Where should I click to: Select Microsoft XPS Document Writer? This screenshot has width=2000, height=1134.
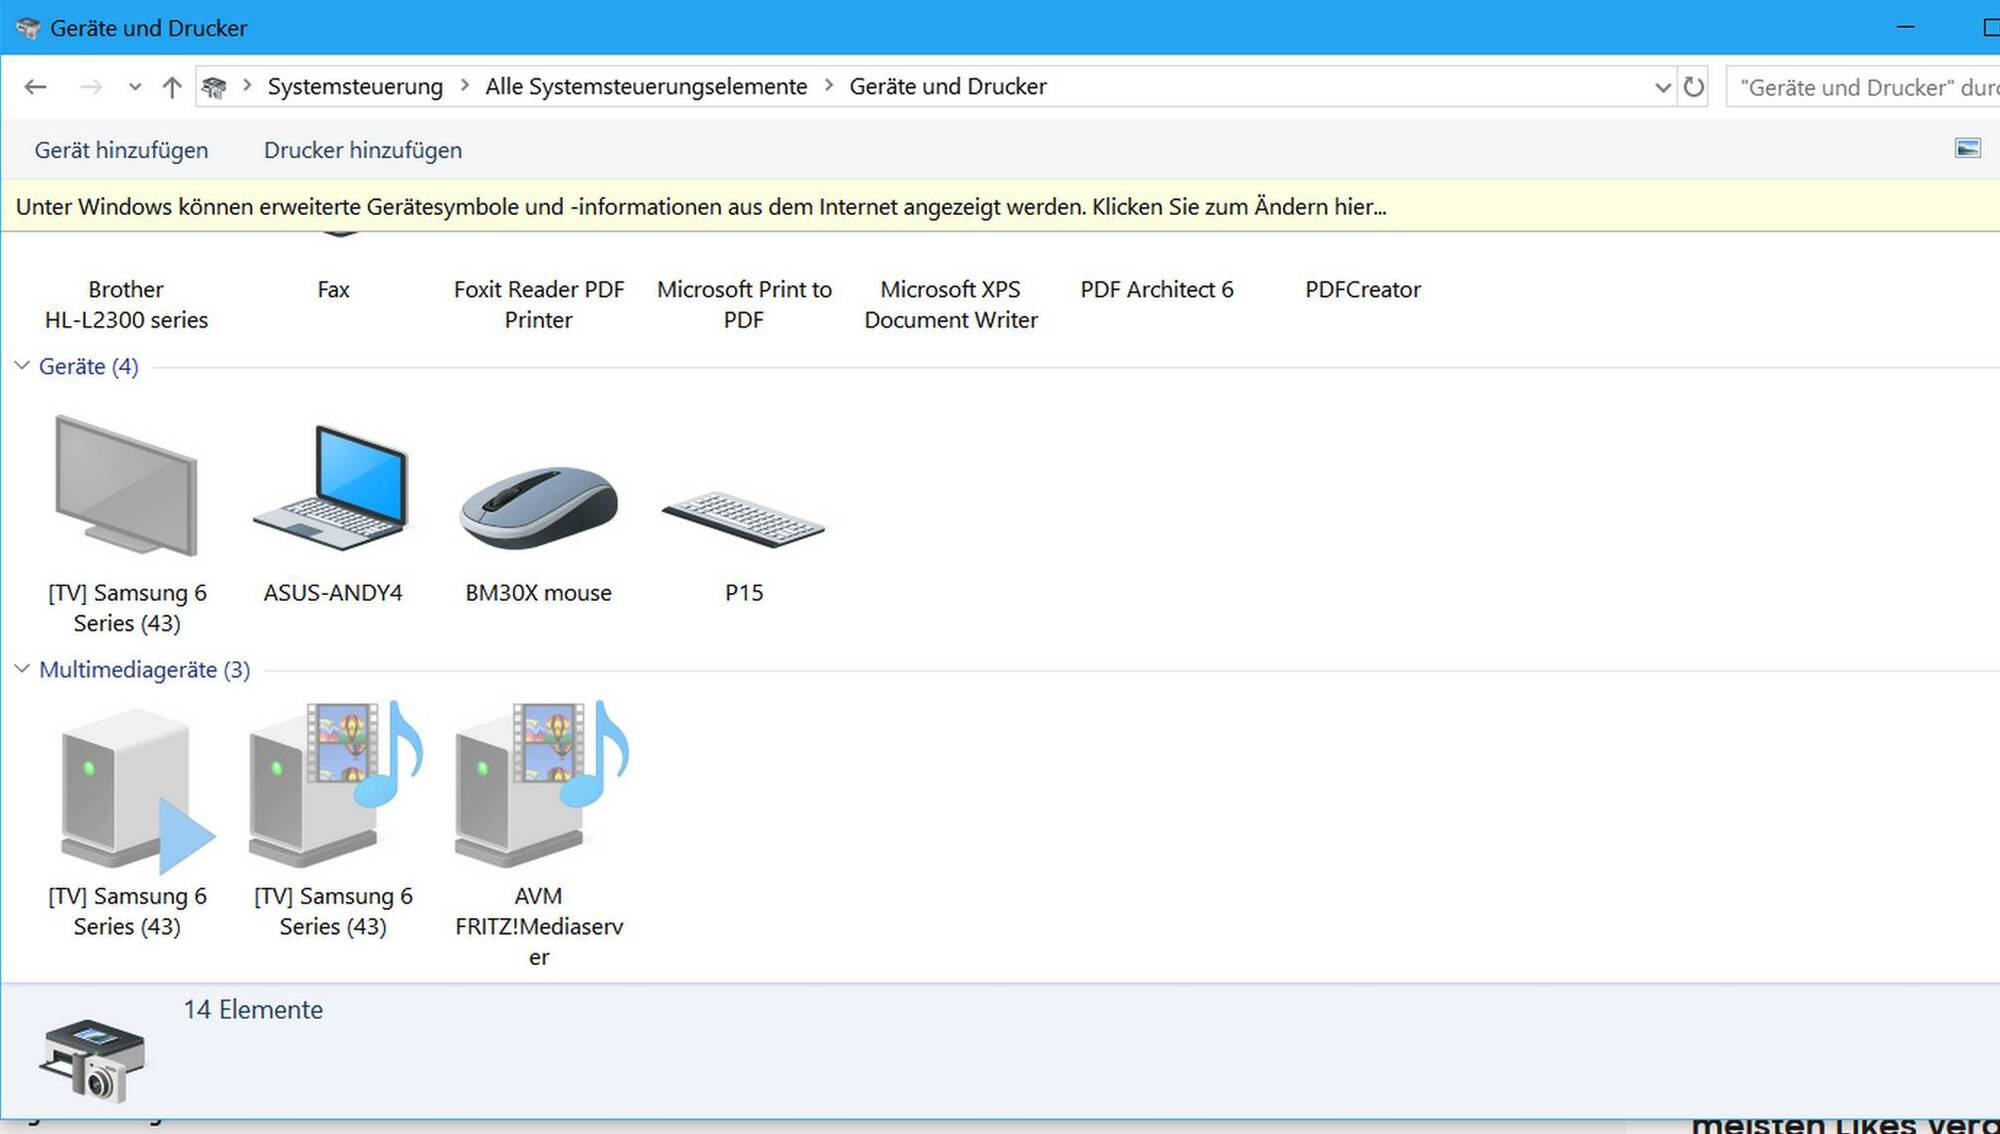coord(951,304)
